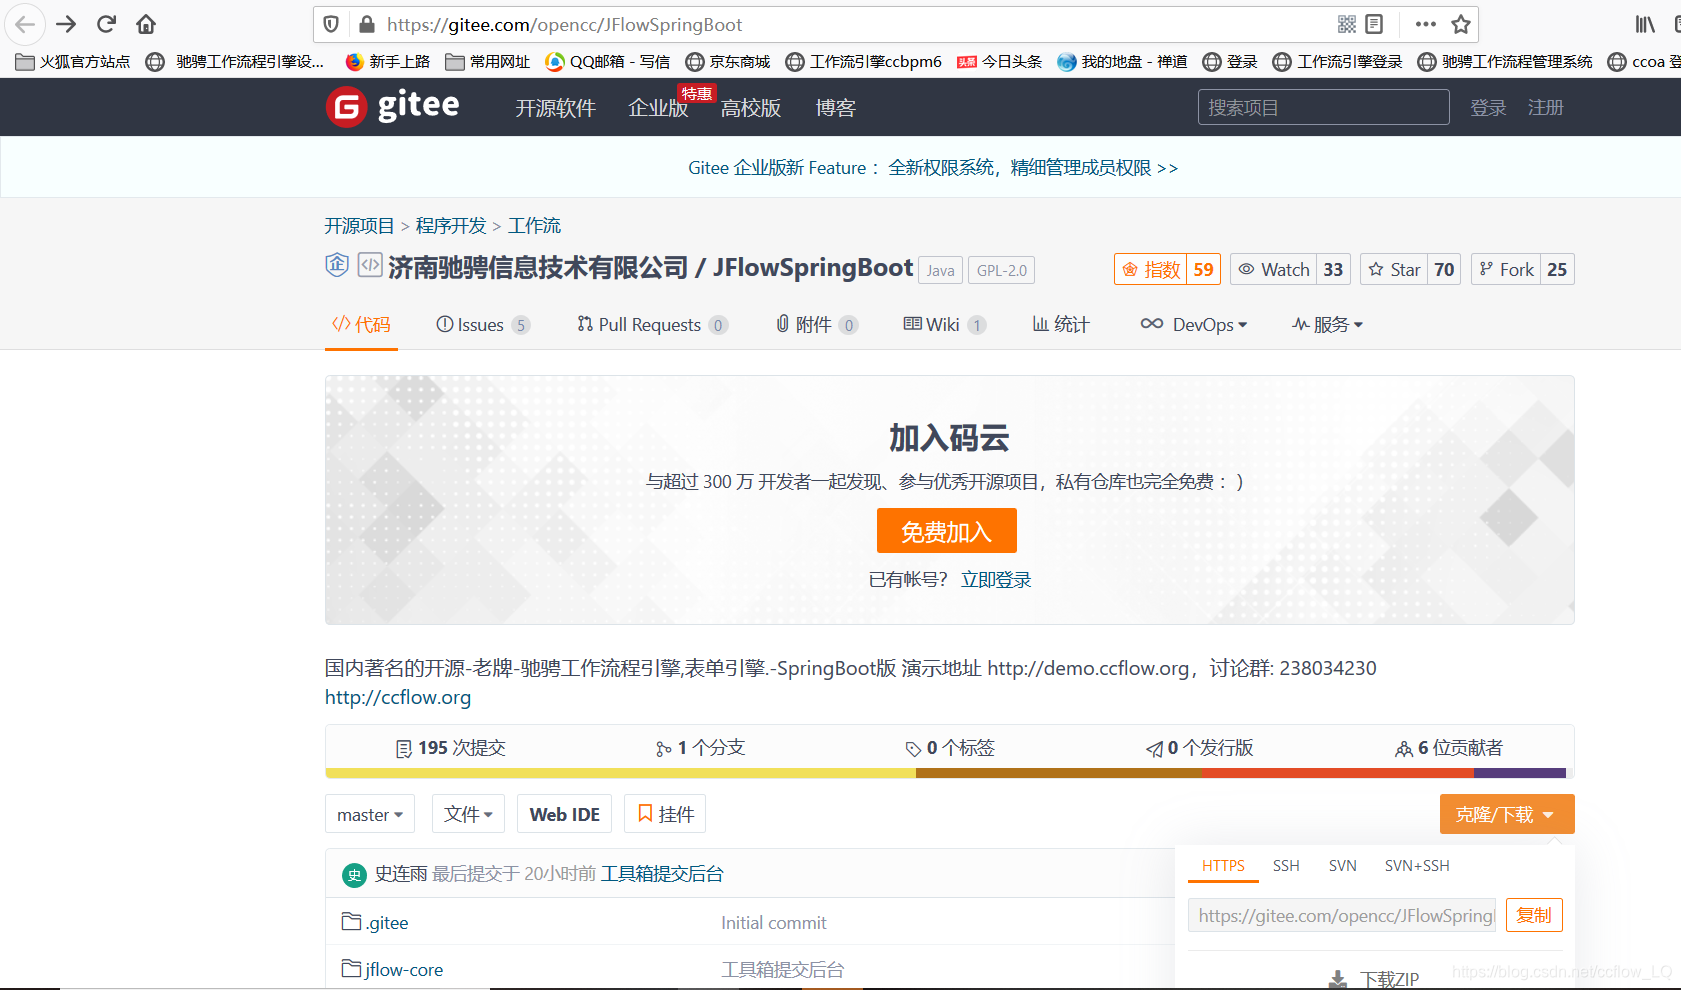Click 注册 in the Gitee header
The image size is (1681, 990).
point(1545,107)
